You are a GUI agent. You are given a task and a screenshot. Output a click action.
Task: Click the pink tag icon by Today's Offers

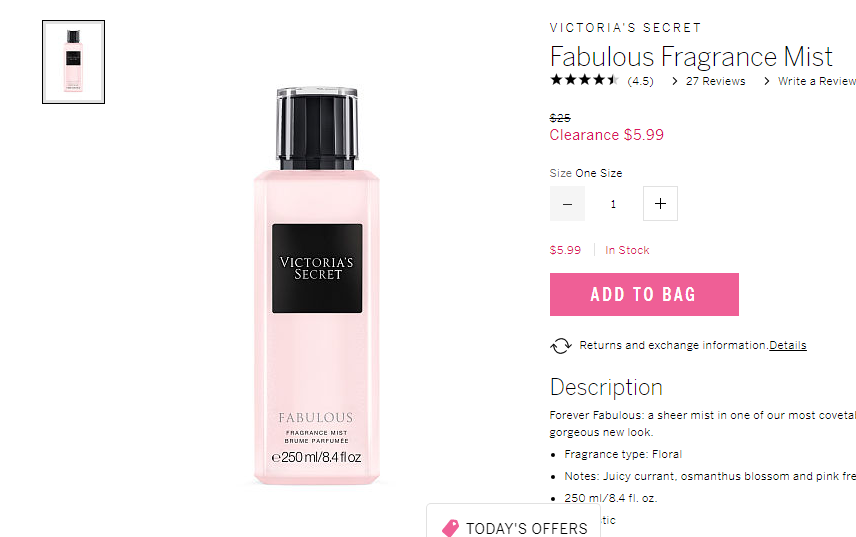(x=450, y=528)
